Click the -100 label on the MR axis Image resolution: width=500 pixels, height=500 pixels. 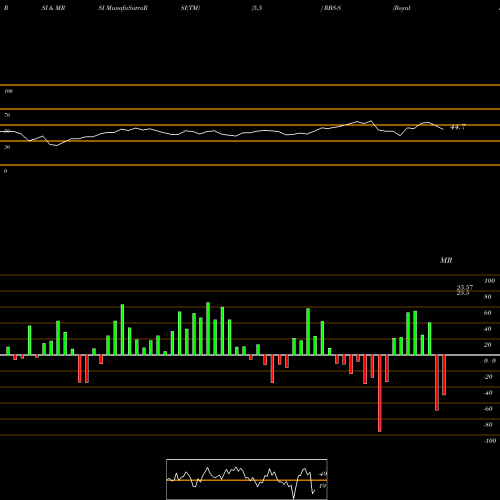pos(490,441)
